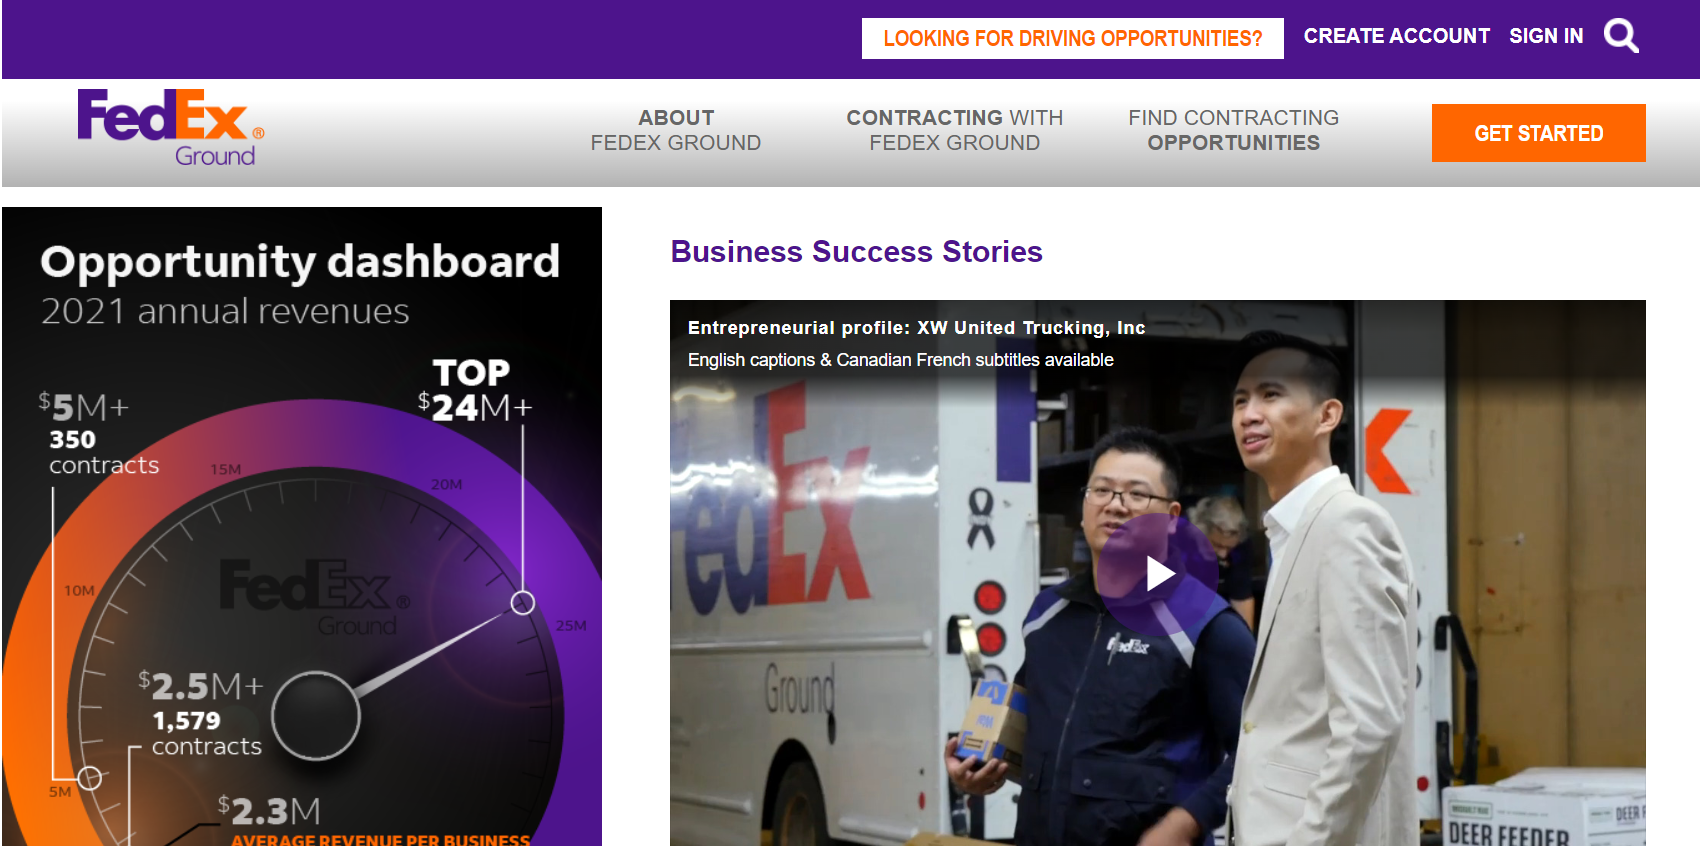Click the Opportunity dashboard infographic heading

click(300, 262)
